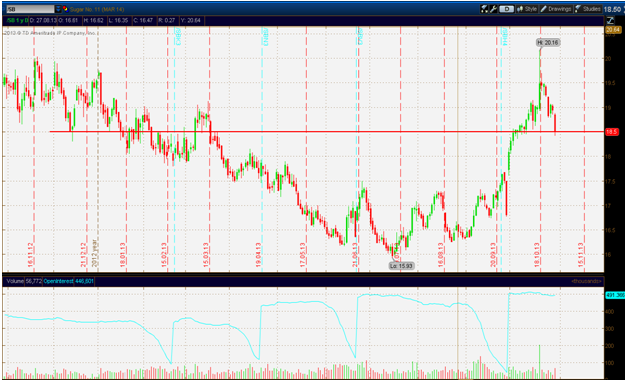Click the /SB symbol input field
Viewport: 627px width, 383px height.
click(30, 9)
